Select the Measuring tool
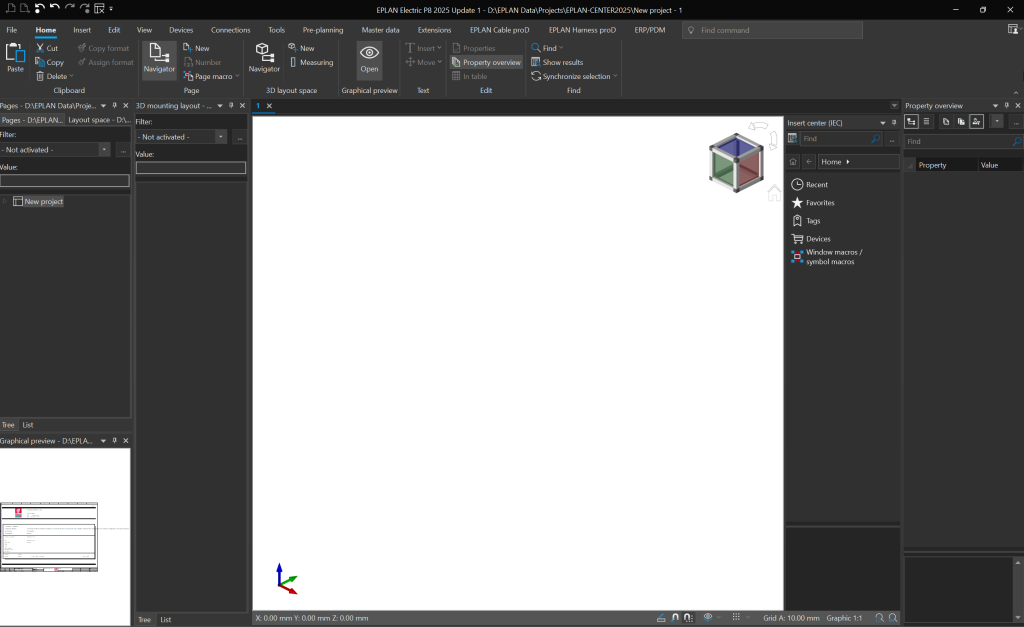1024x627 pixels. 311,62
